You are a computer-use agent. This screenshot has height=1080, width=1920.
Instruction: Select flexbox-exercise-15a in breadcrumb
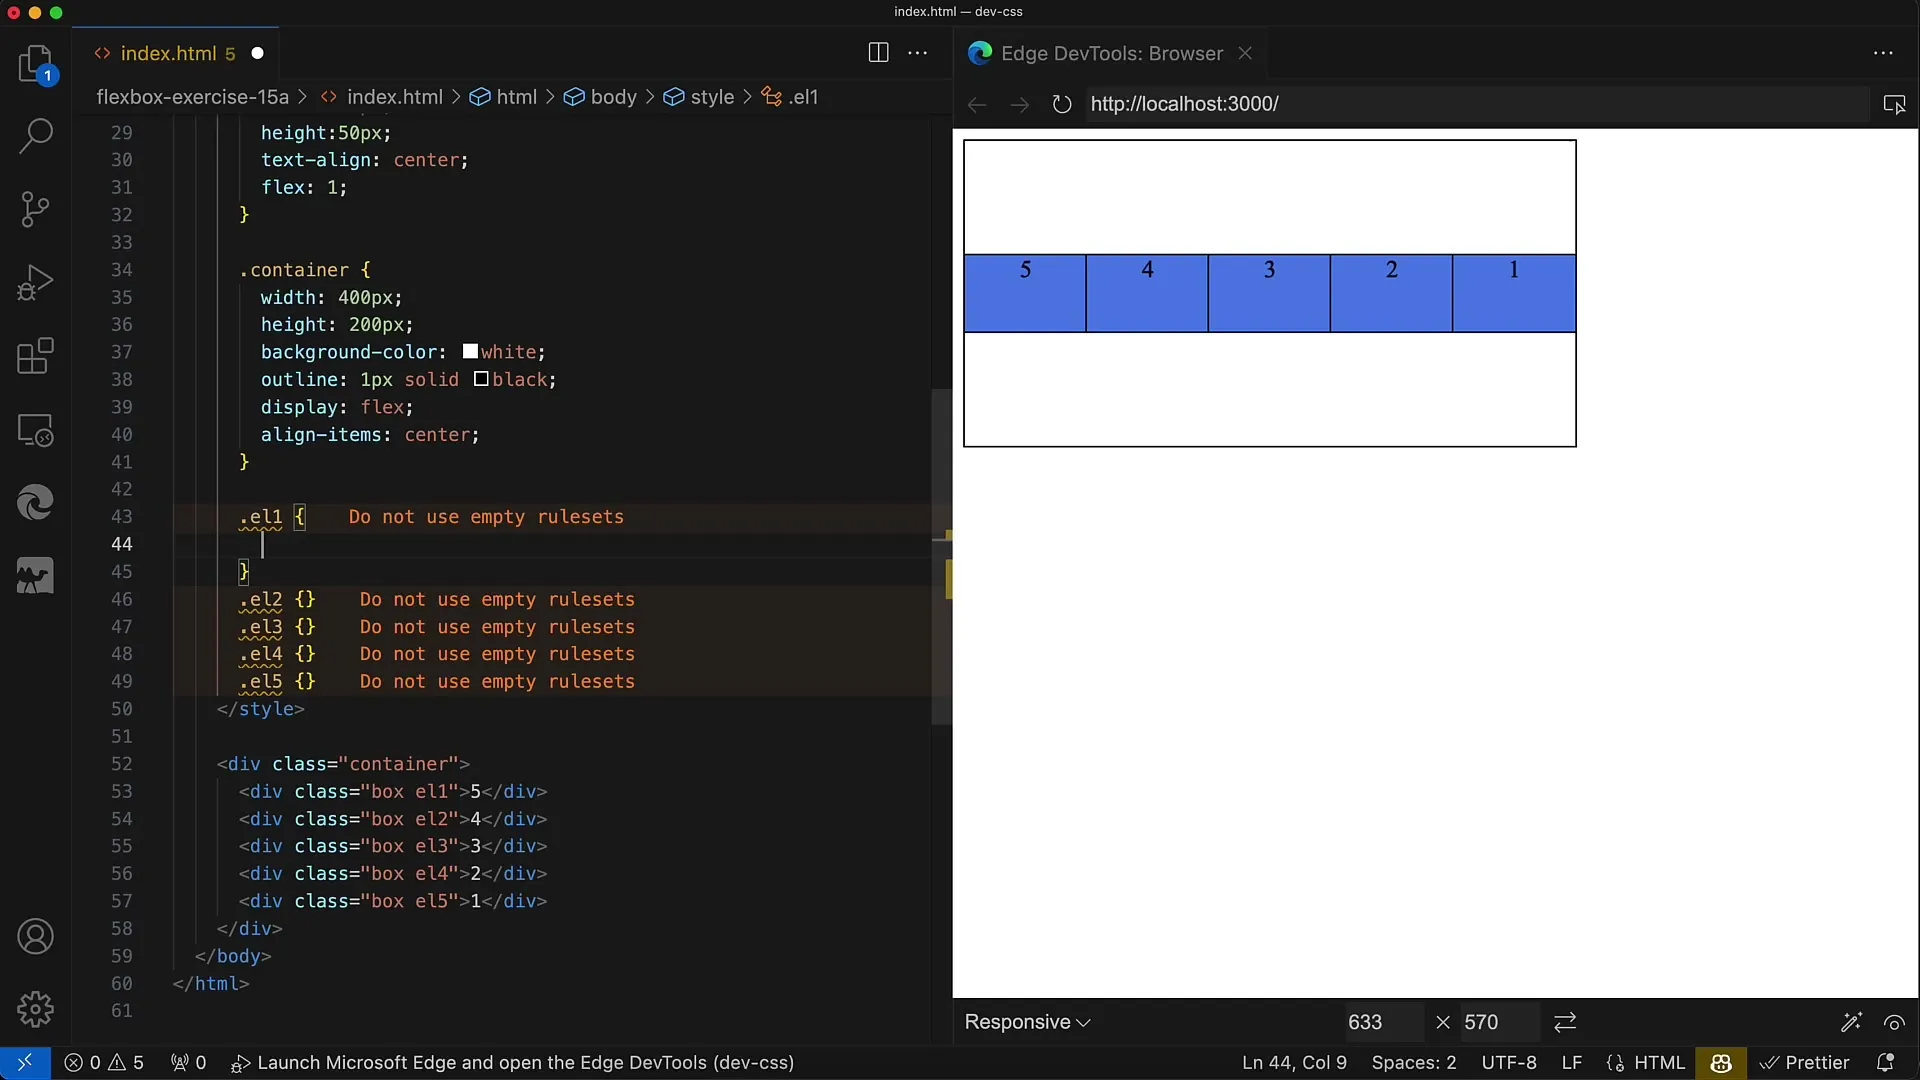click(192, 97)
